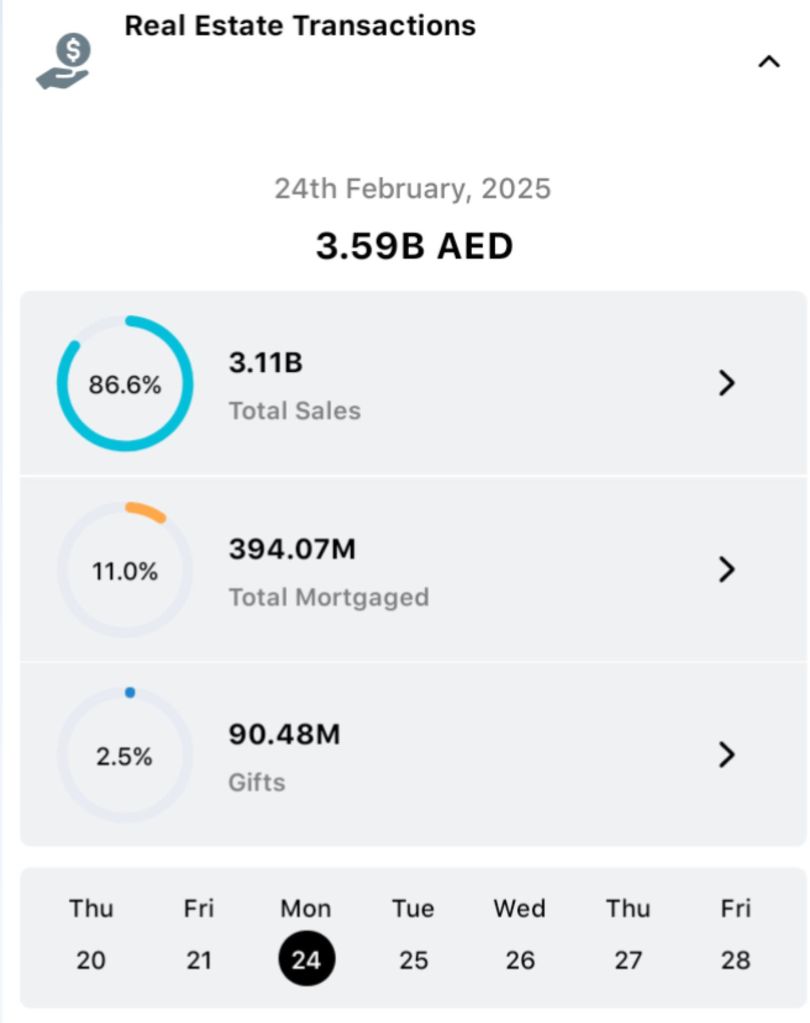Image resolution: width=810 pixels, height=1023 pixels.
Task: Click the 3.59B AED total amount
Action: pyautogui.click(x=414, y=246)
